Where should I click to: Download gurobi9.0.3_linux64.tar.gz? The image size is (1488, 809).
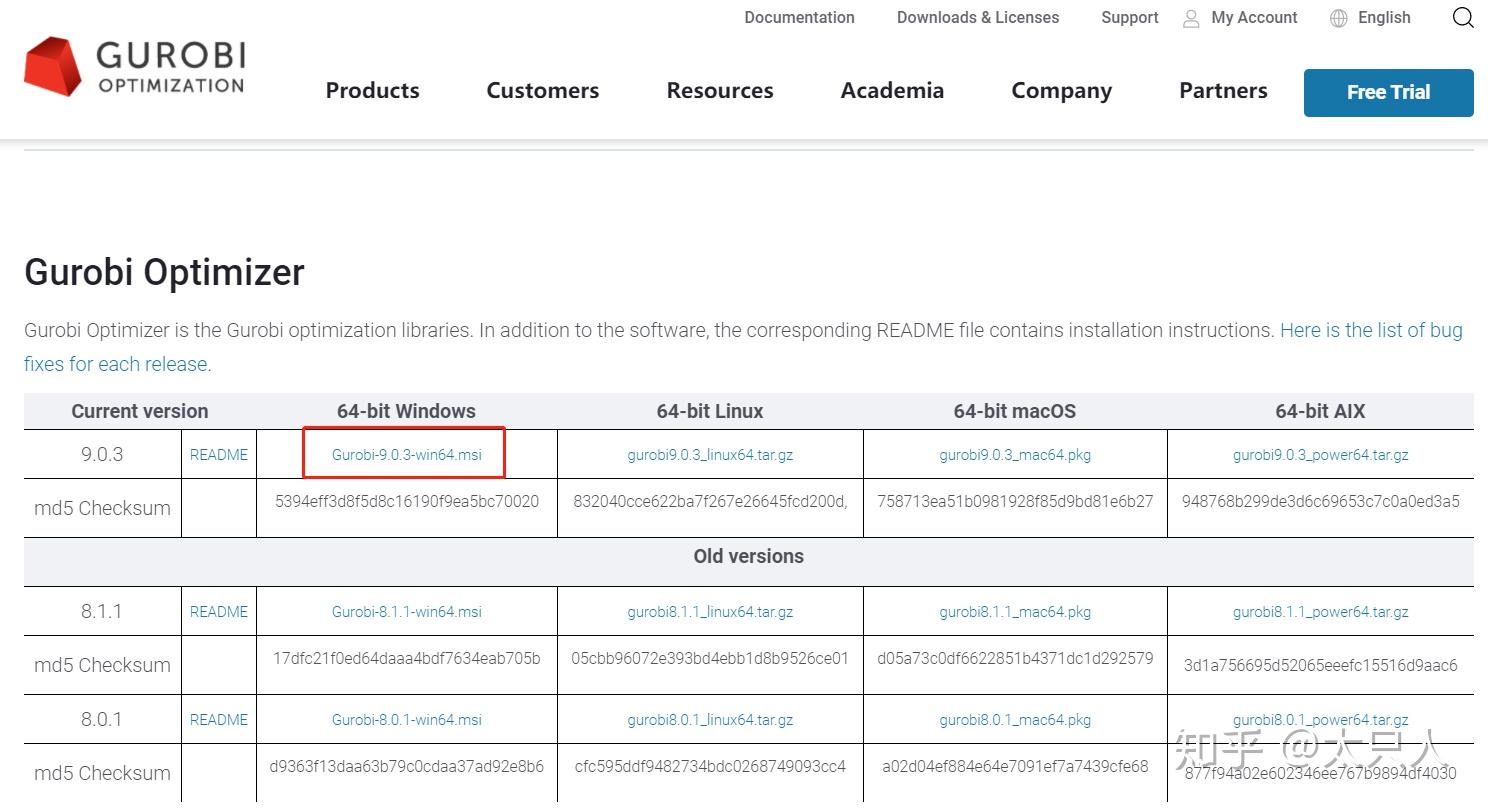[x=710, y=455]
